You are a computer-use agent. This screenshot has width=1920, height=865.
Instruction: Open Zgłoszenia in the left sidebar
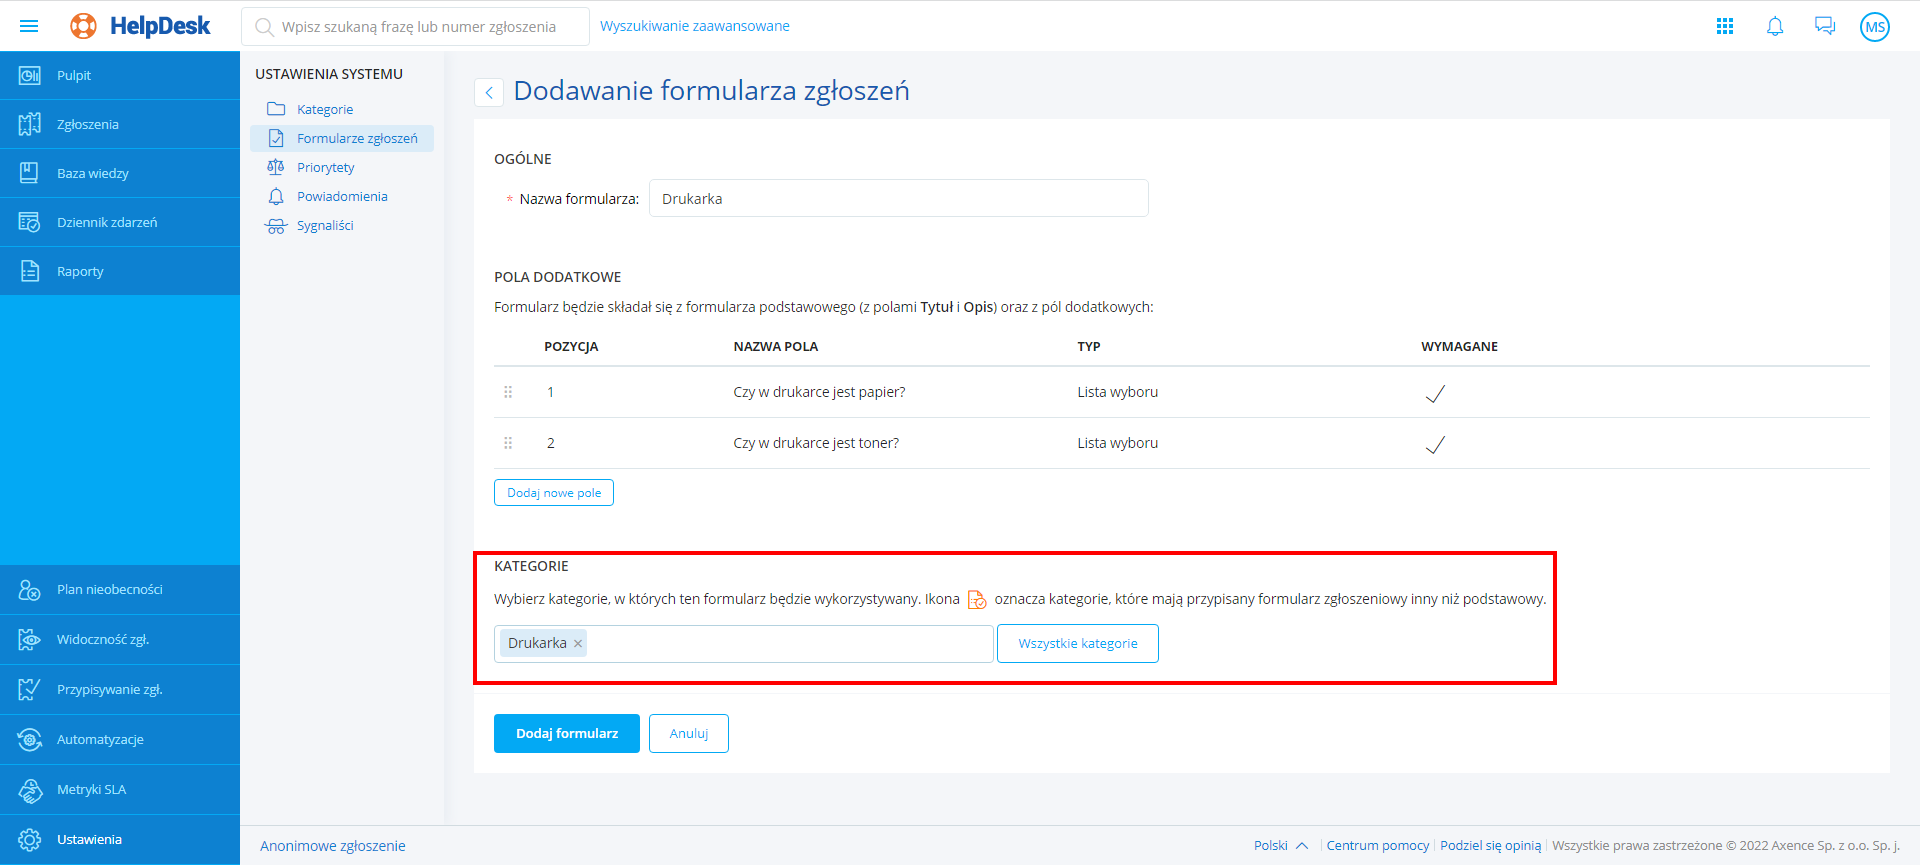click(88, 125)
